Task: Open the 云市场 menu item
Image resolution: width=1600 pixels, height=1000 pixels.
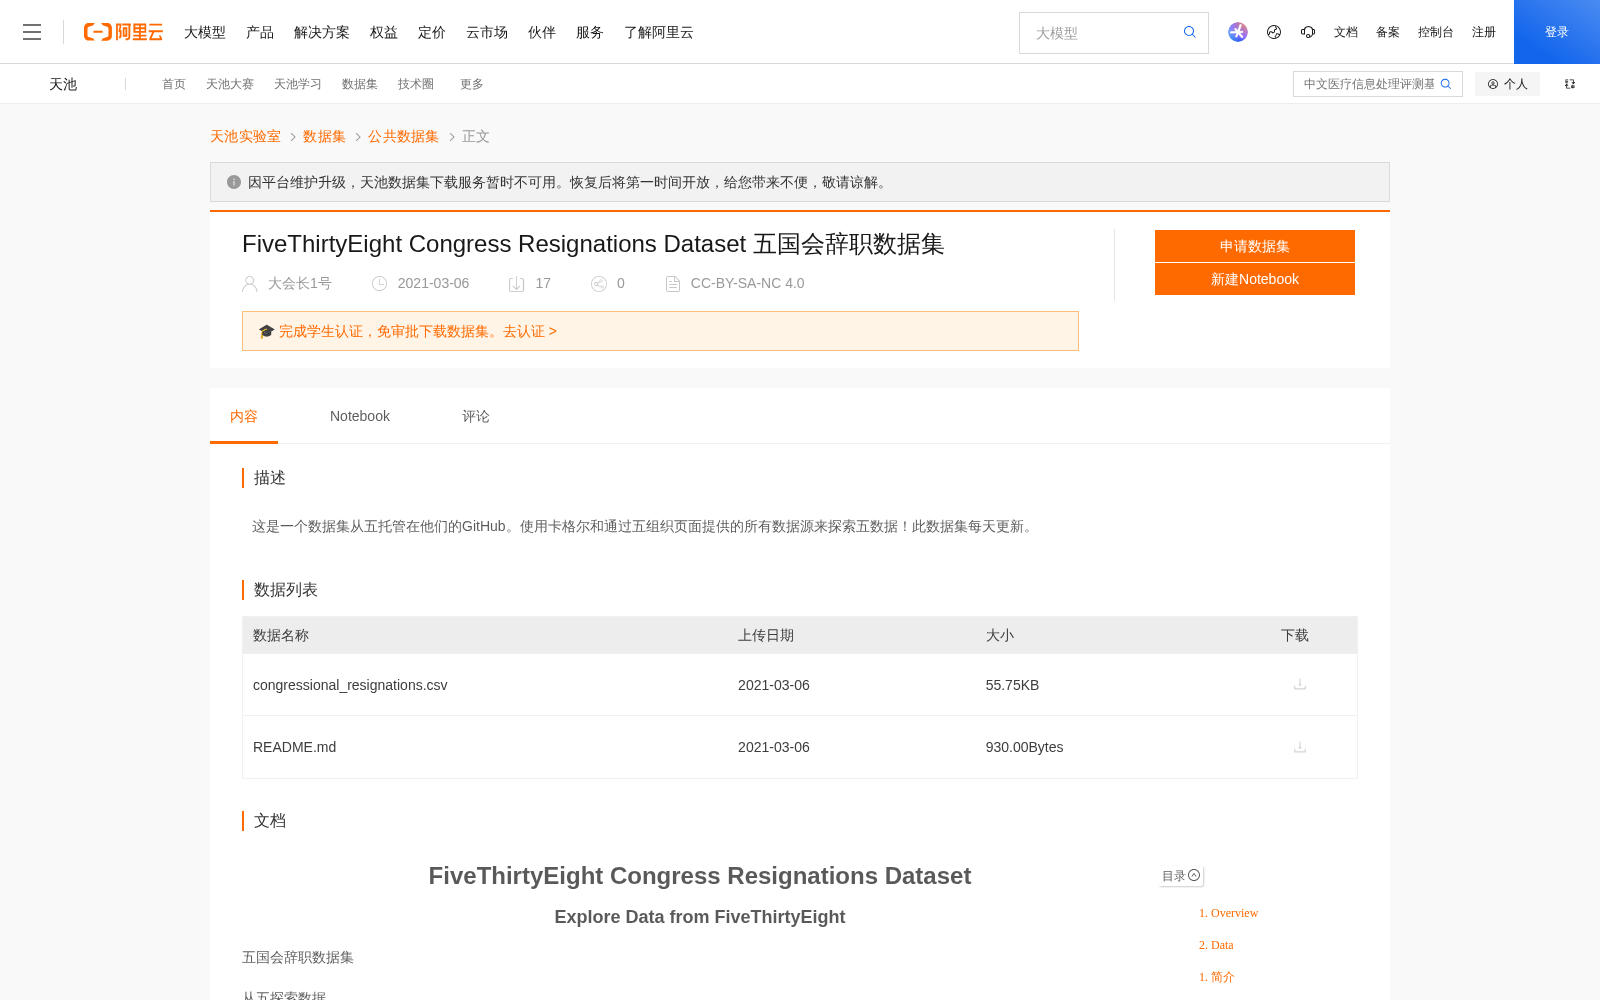Action: (487, 32)
